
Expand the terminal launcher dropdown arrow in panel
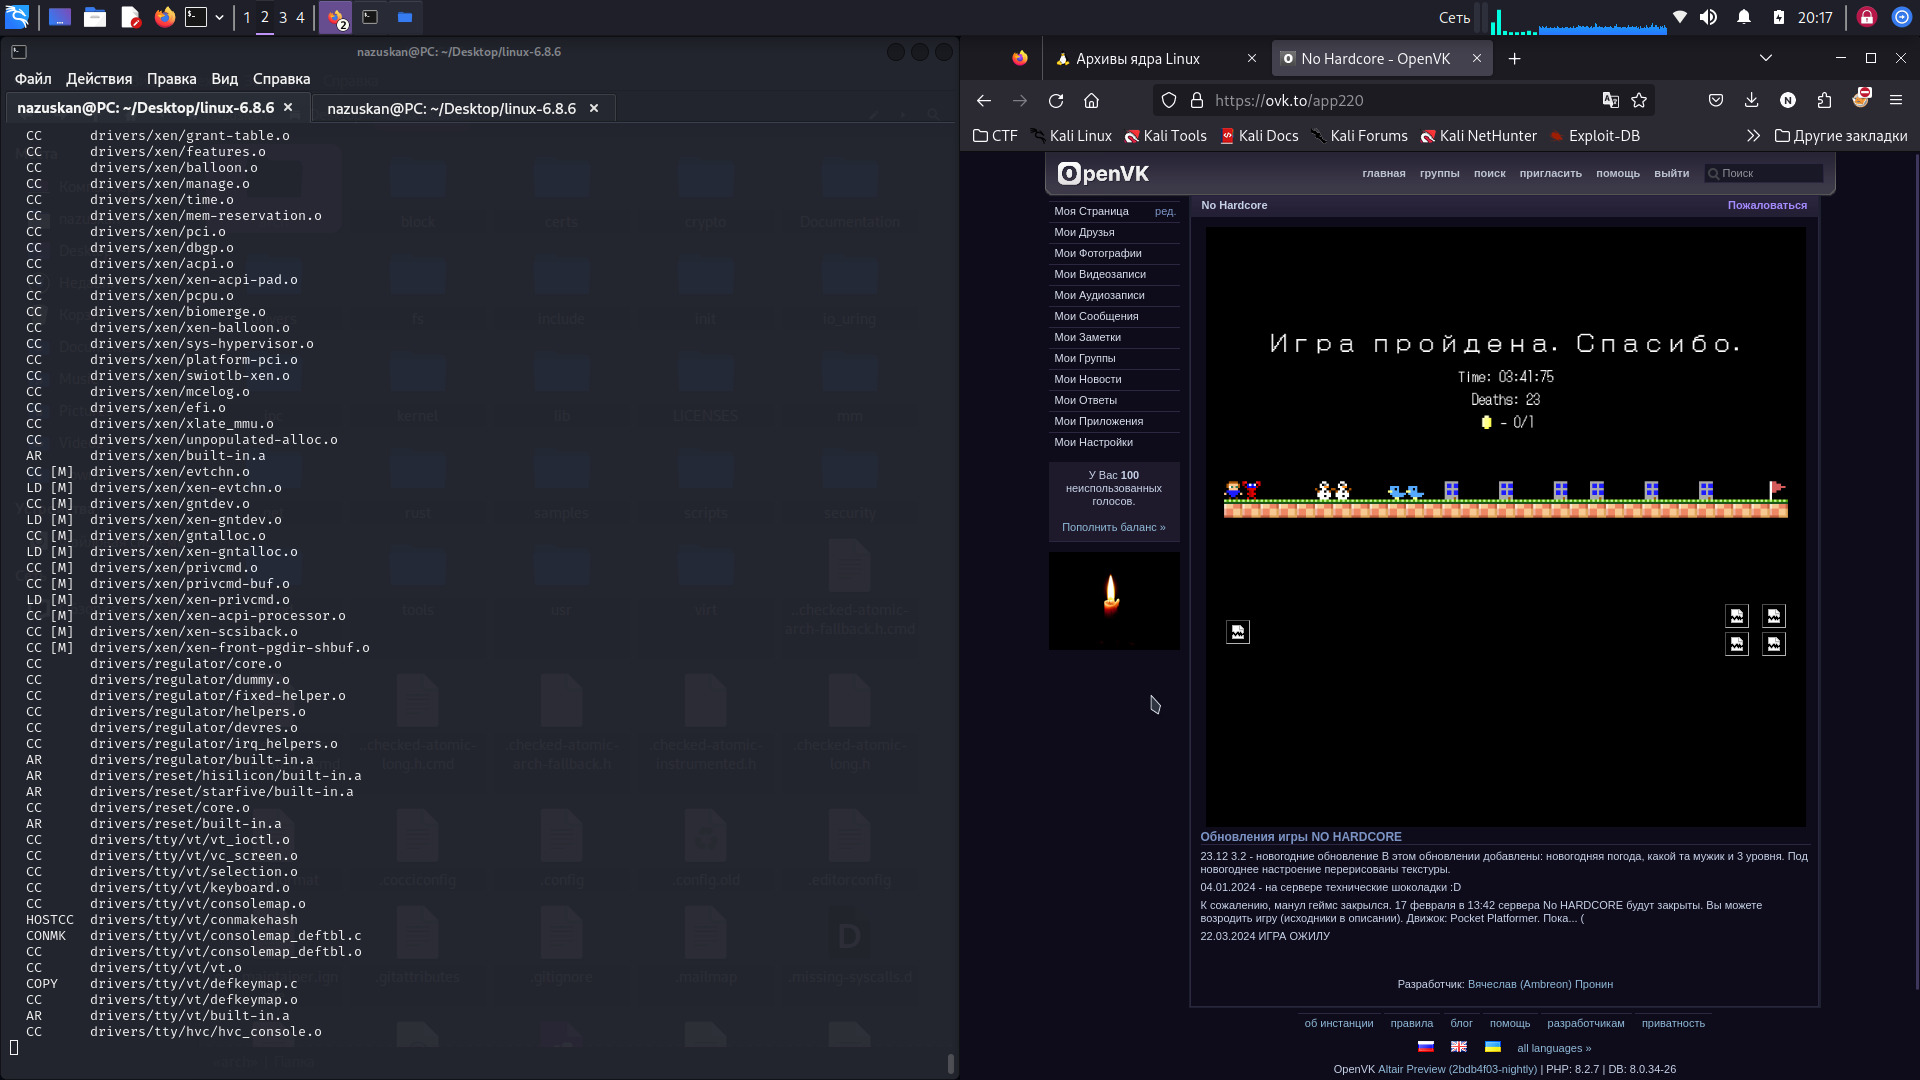pos(219,17)
